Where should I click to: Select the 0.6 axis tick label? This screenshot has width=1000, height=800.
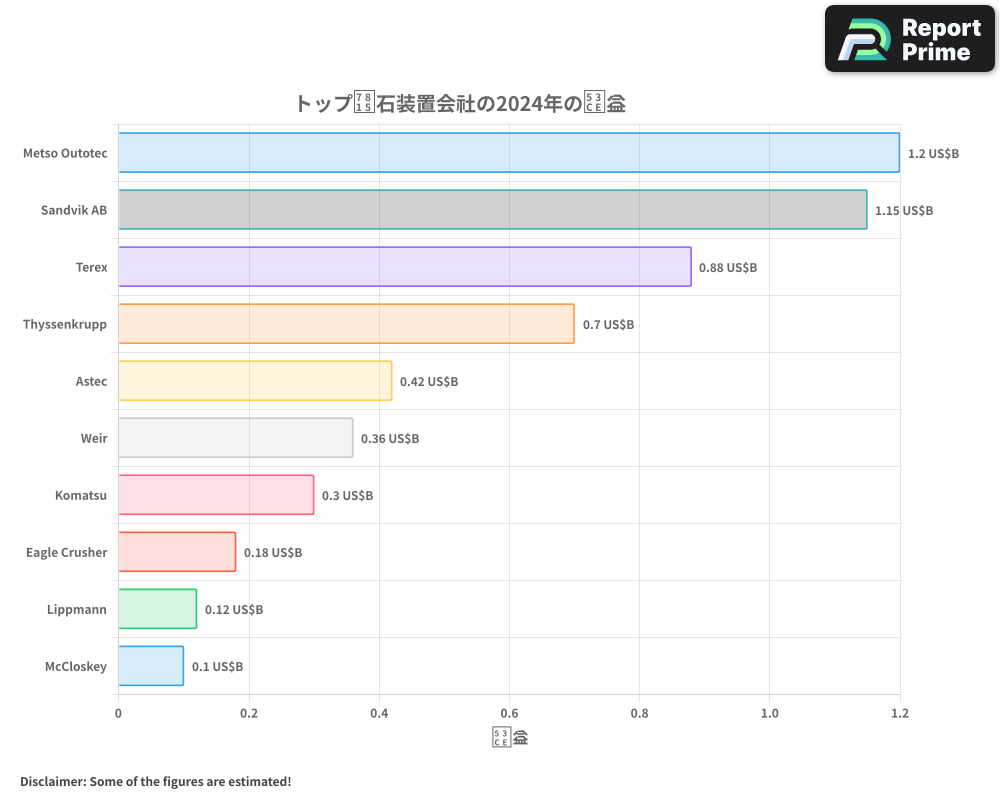coord(509,714)
